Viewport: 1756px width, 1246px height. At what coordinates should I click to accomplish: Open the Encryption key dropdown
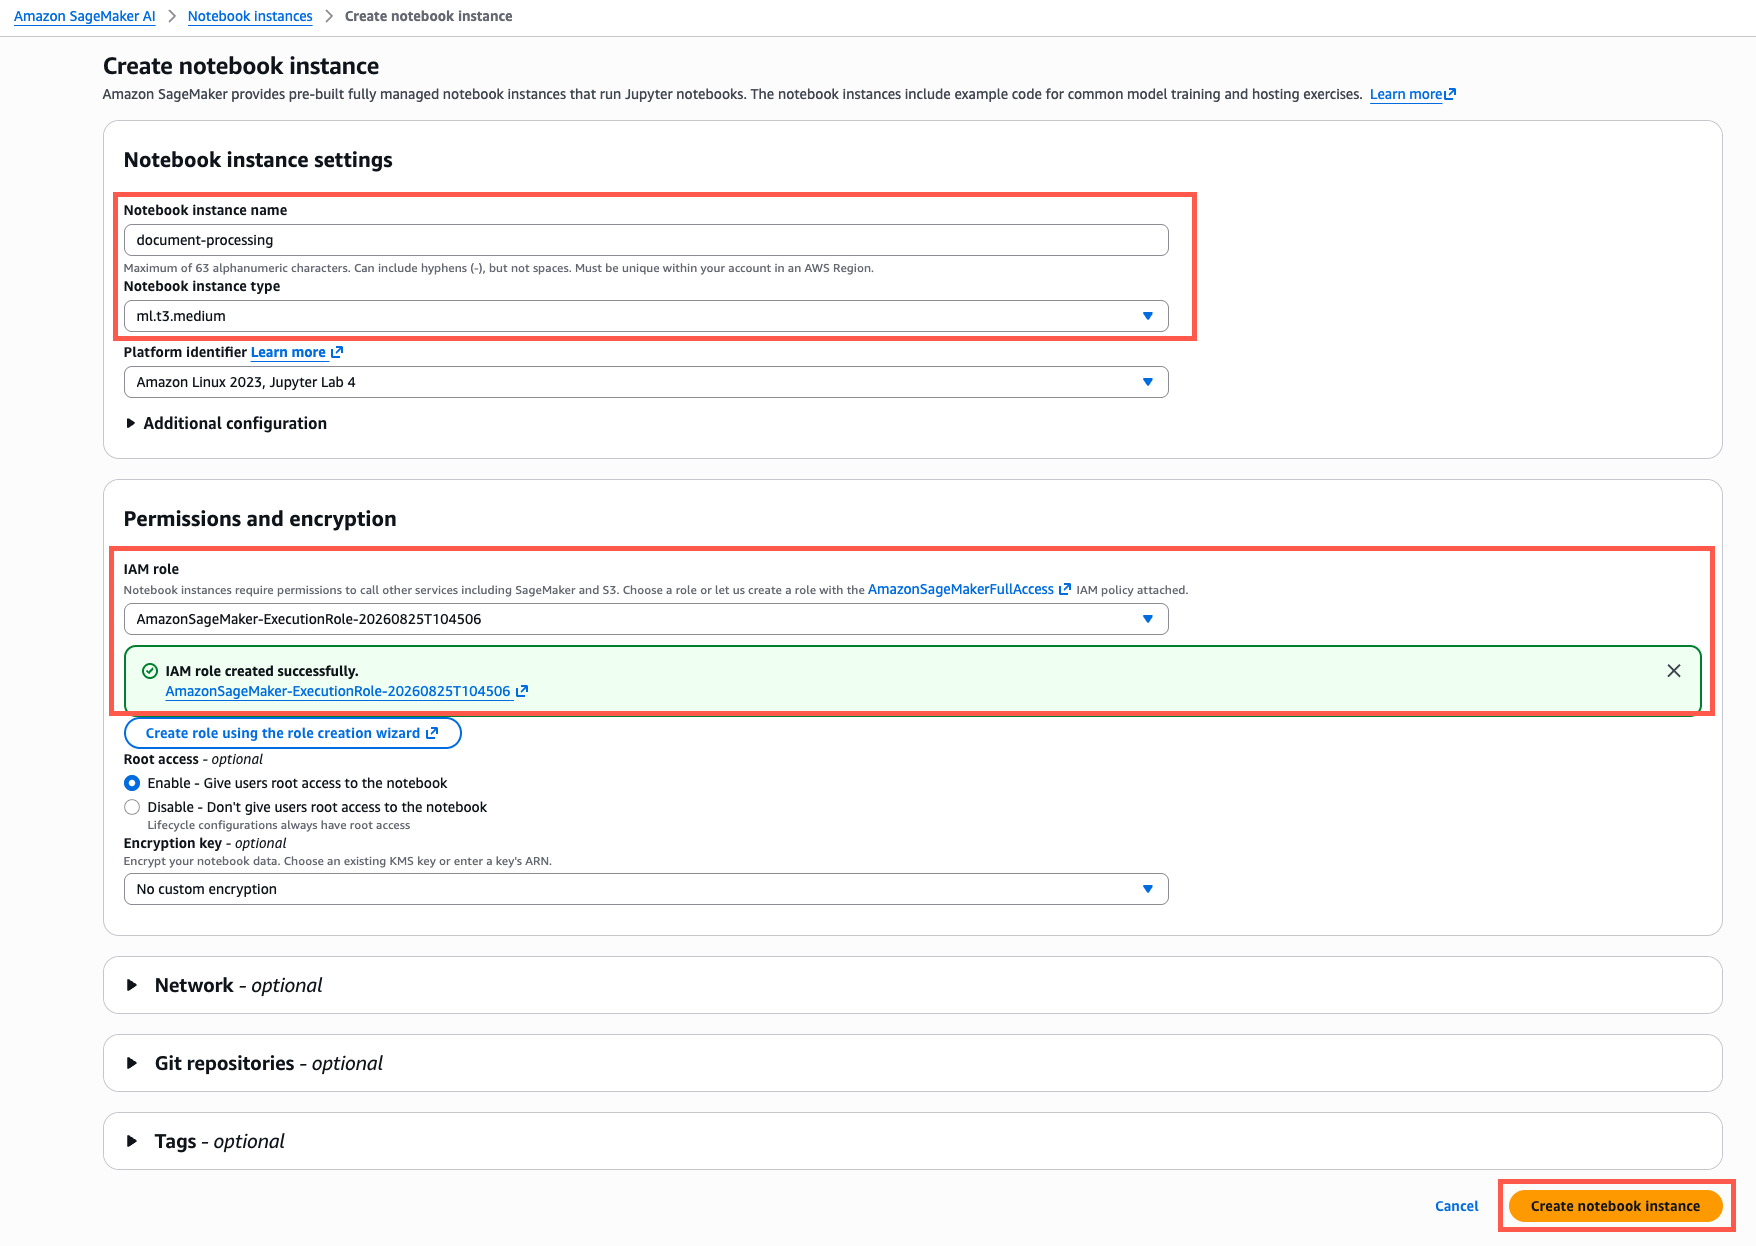646,889
